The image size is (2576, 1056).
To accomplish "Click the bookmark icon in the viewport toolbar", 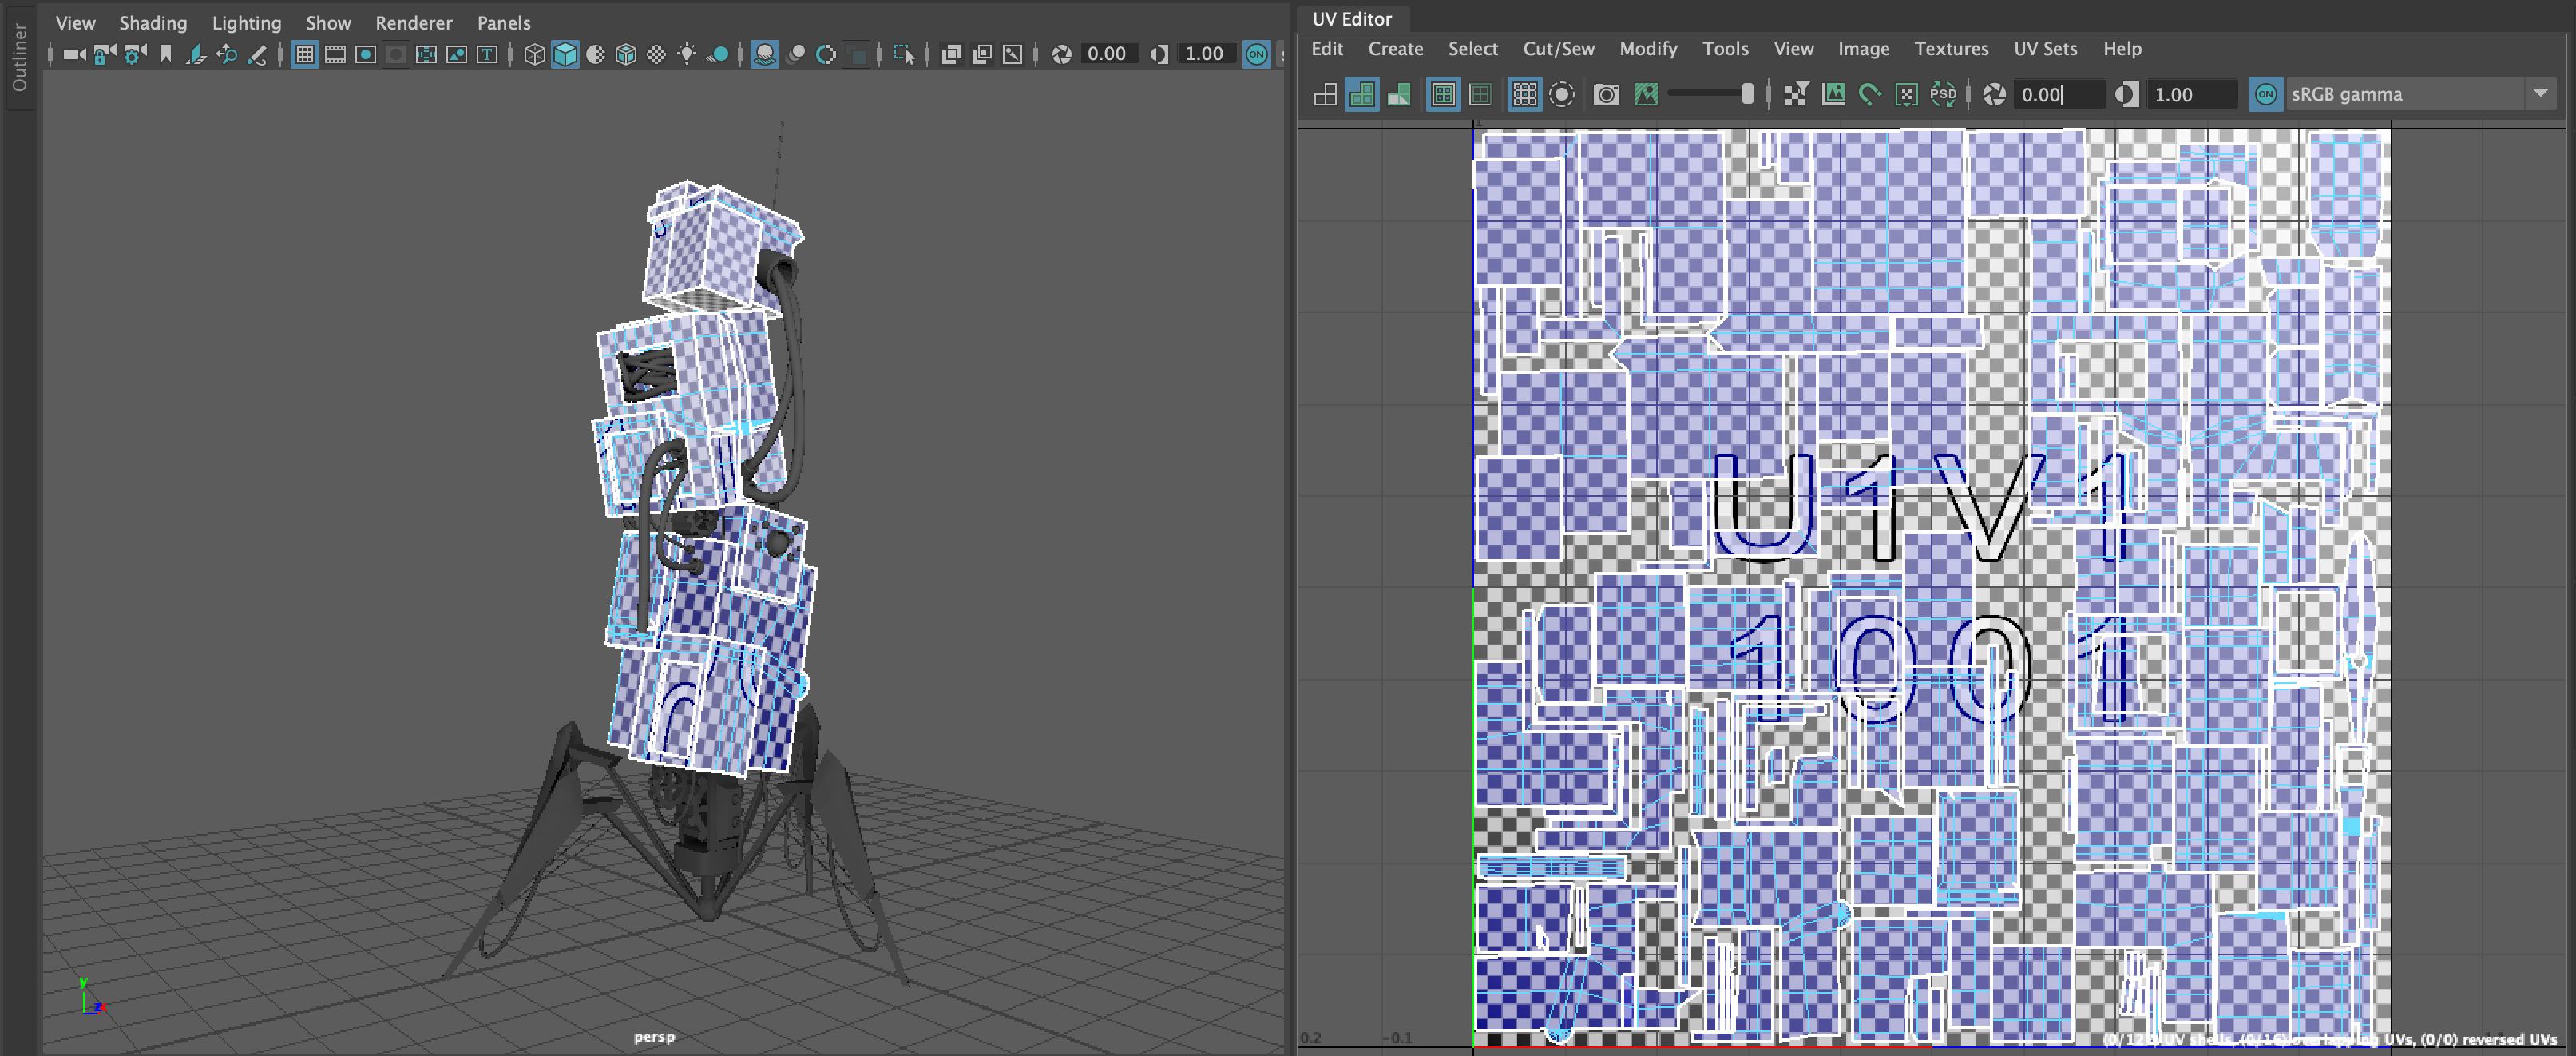I will click(x=166, y=54).
